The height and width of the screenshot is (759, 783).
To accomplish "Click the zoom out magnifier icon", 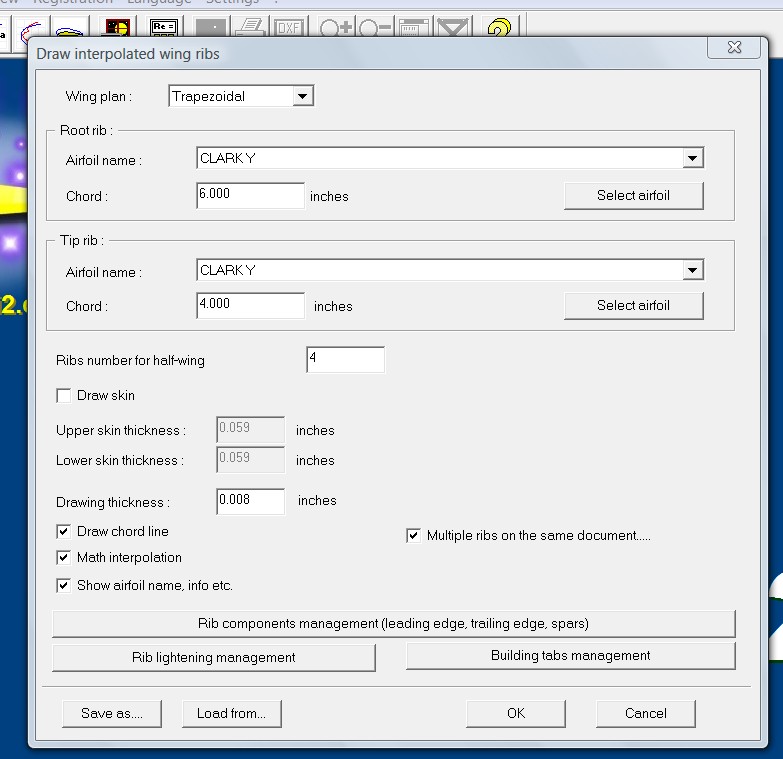I will [374, 27].
